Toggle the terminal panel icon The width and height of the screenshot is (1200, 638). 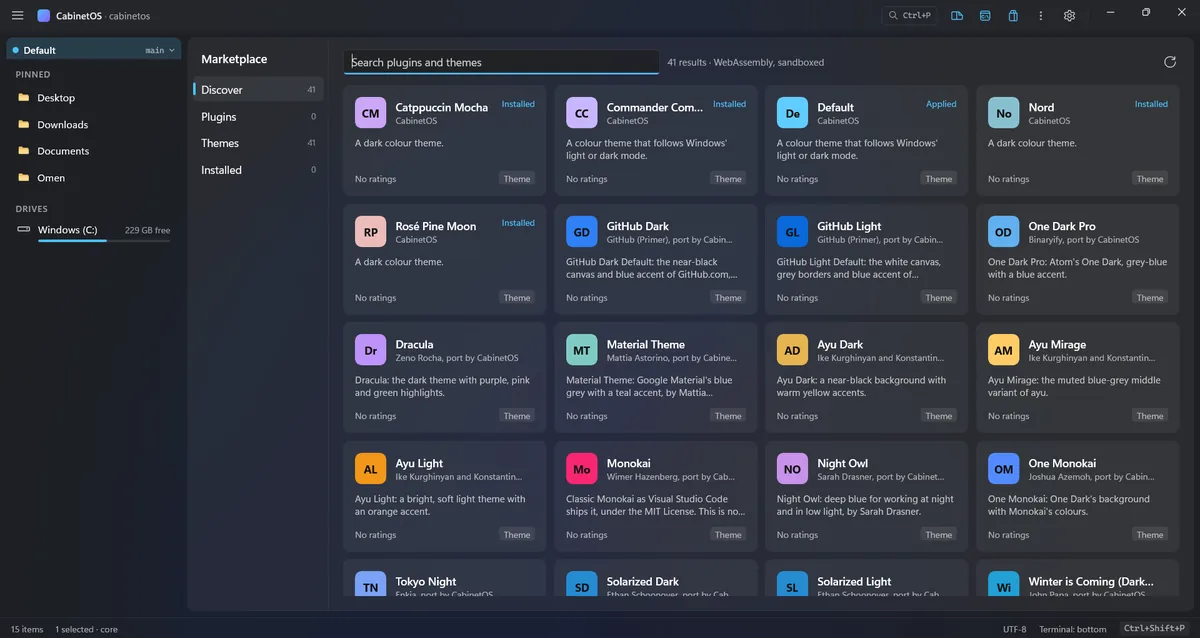click(985, 15)
